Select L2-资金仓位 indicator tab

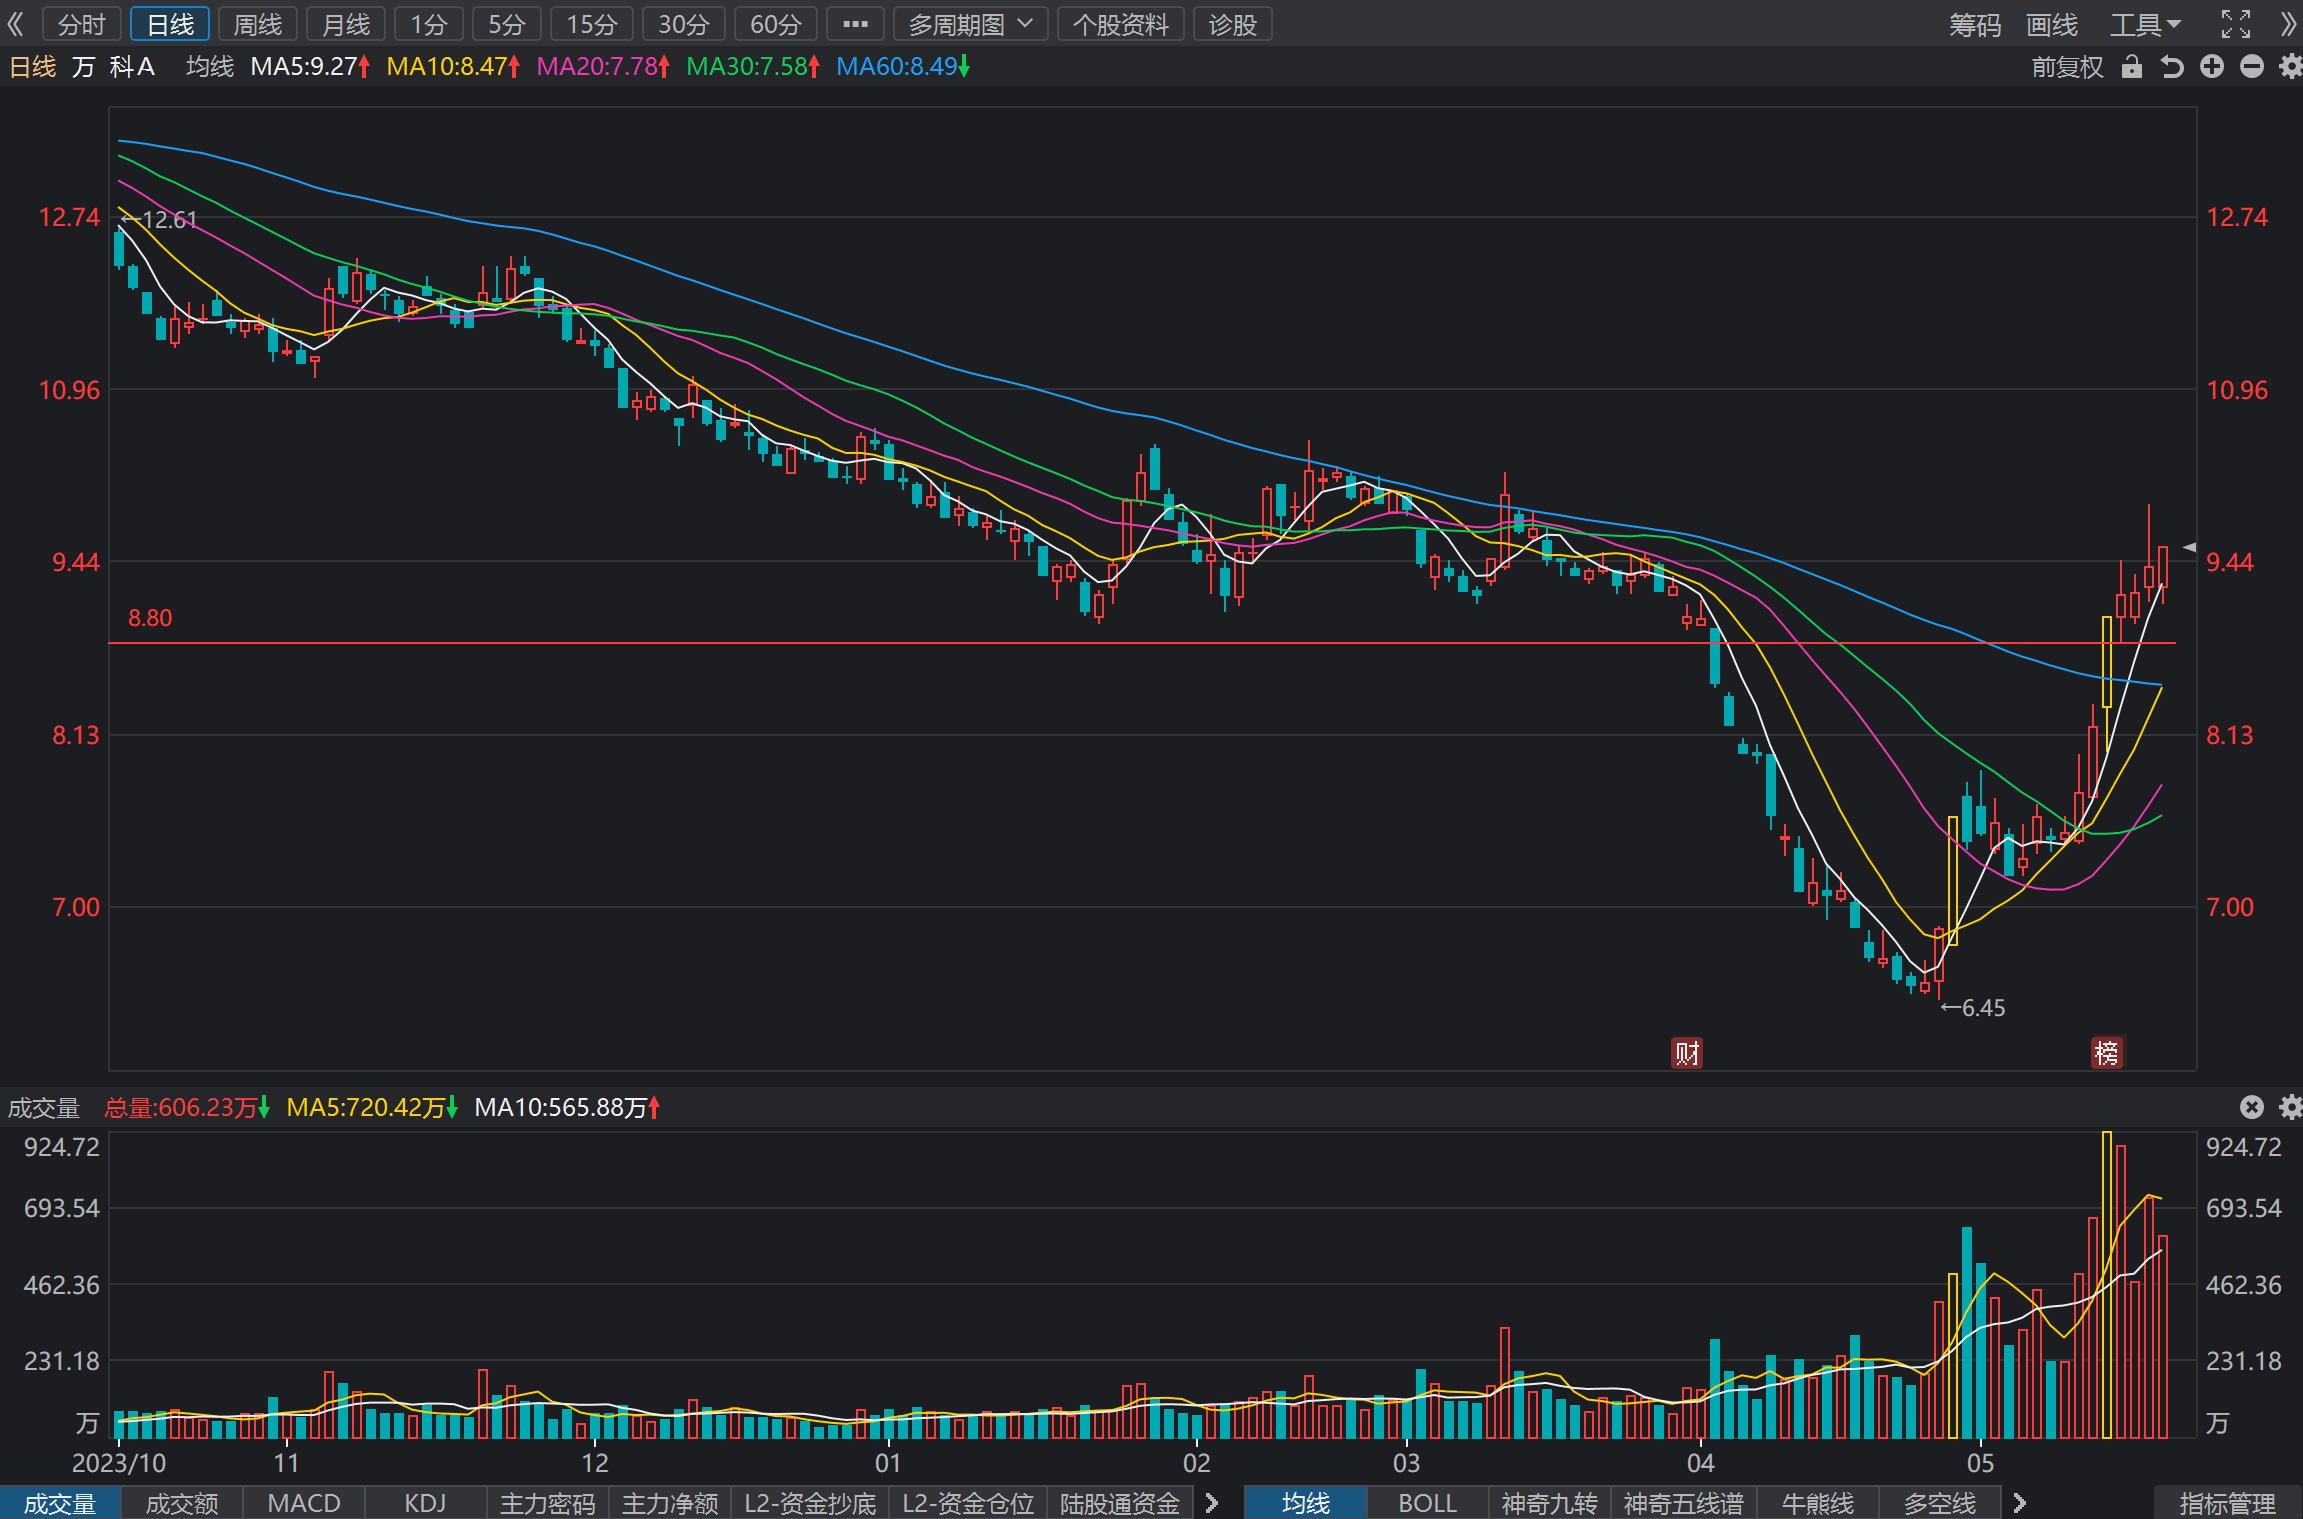tap(968, 1503)
